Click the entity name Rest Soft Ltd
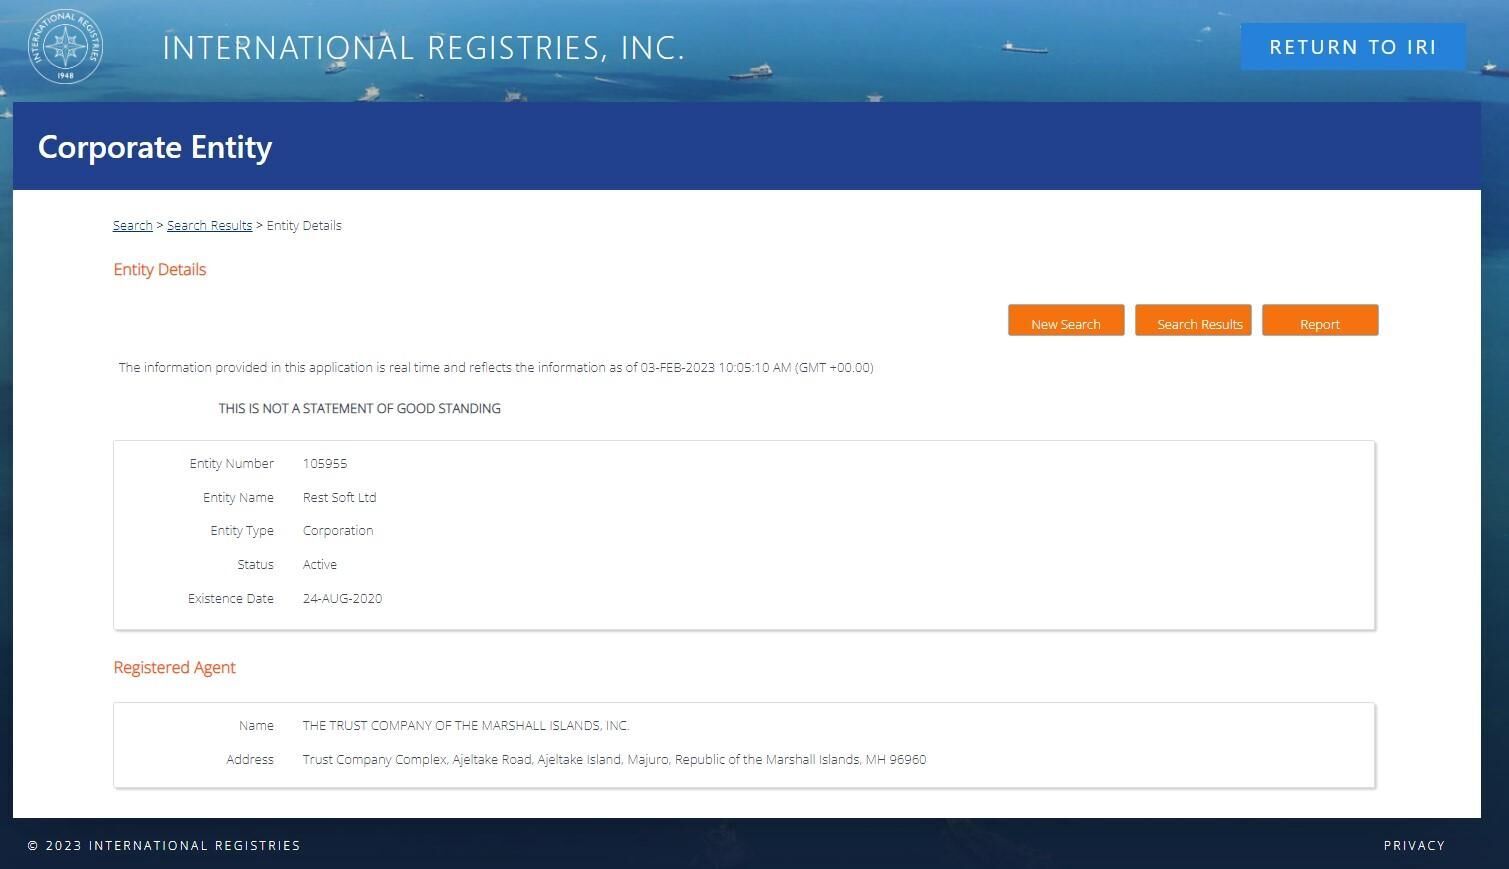Viewport: 1509px width, 869px height. (339, 498)
